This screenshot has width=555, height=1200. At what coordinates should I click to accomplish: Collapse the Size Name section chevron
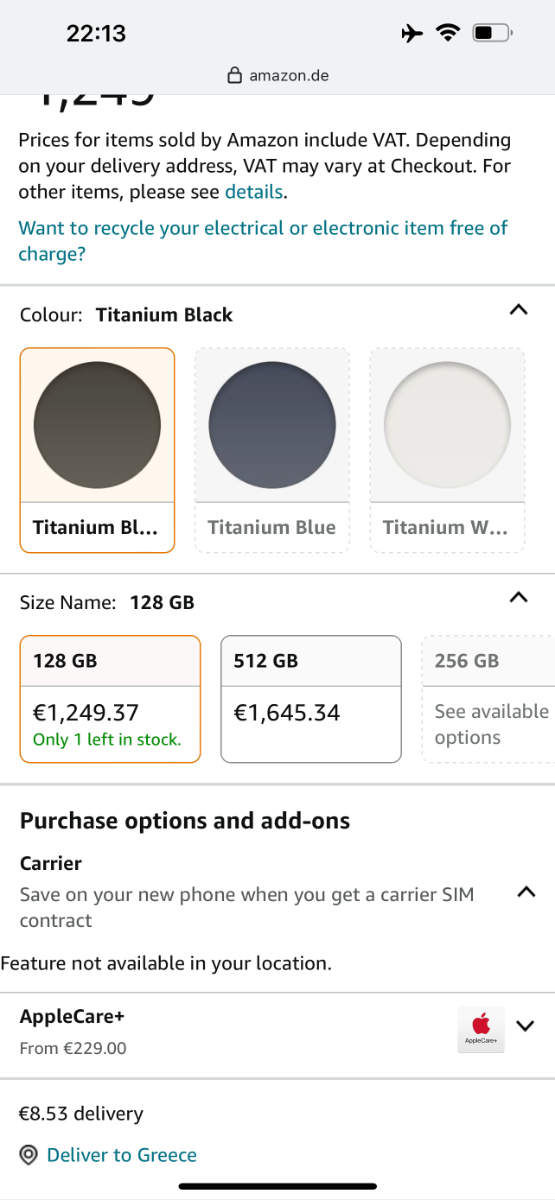click(518, 598)
